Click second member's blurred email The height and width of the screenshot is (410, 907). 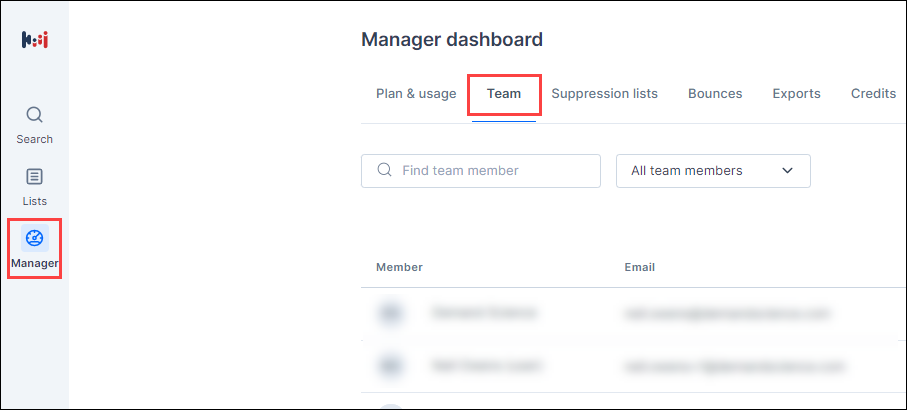[735, 365]
